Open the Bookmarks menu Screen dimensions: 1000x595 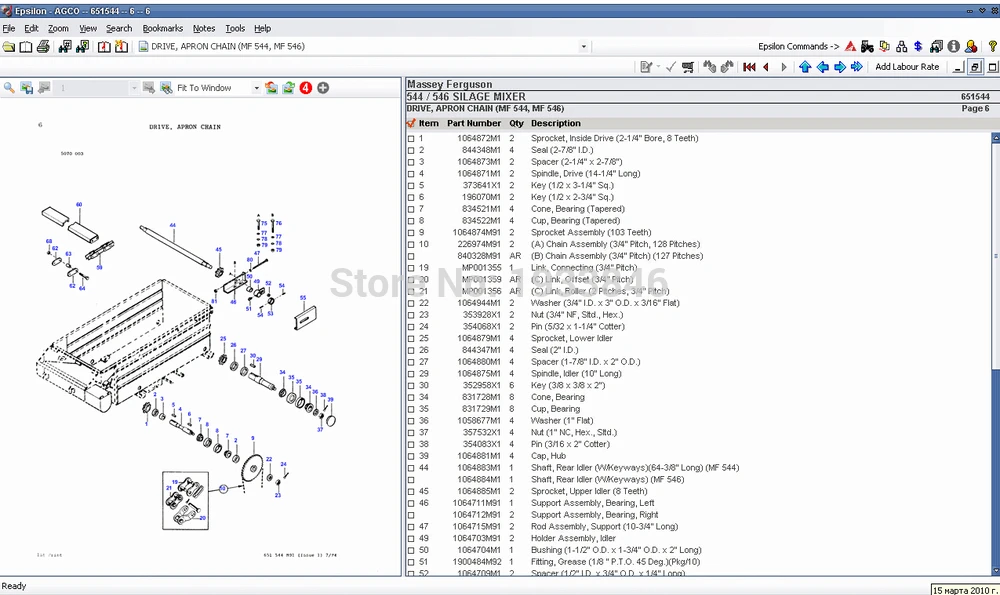click(163, 28)
